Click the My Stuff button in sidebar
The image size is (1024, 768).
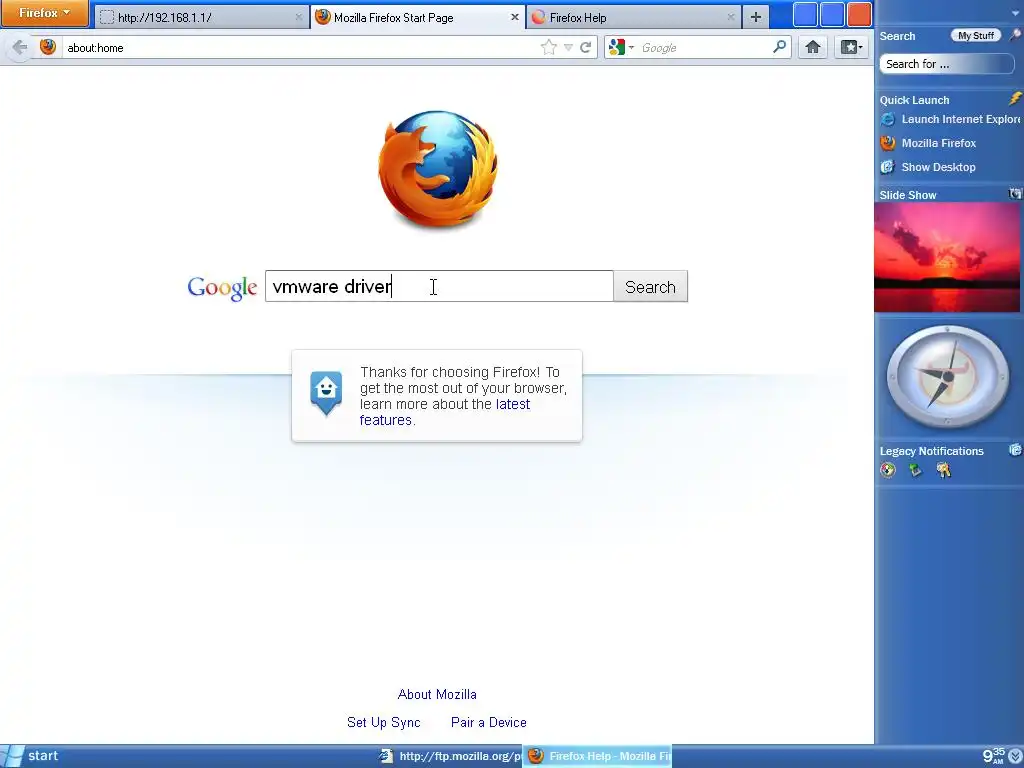click(x=976, y=35)
